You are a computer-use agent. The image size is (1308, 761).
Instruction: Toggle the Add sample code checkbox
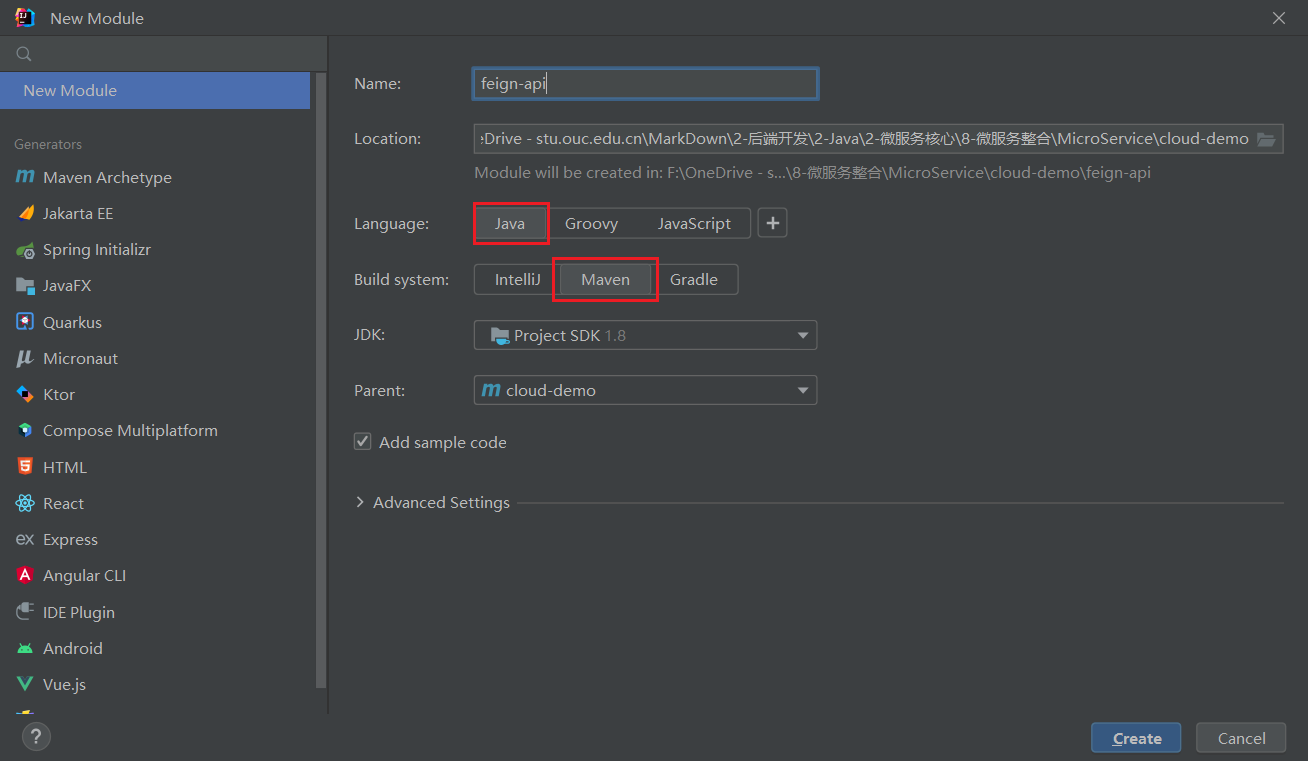[x=363, y=441]
